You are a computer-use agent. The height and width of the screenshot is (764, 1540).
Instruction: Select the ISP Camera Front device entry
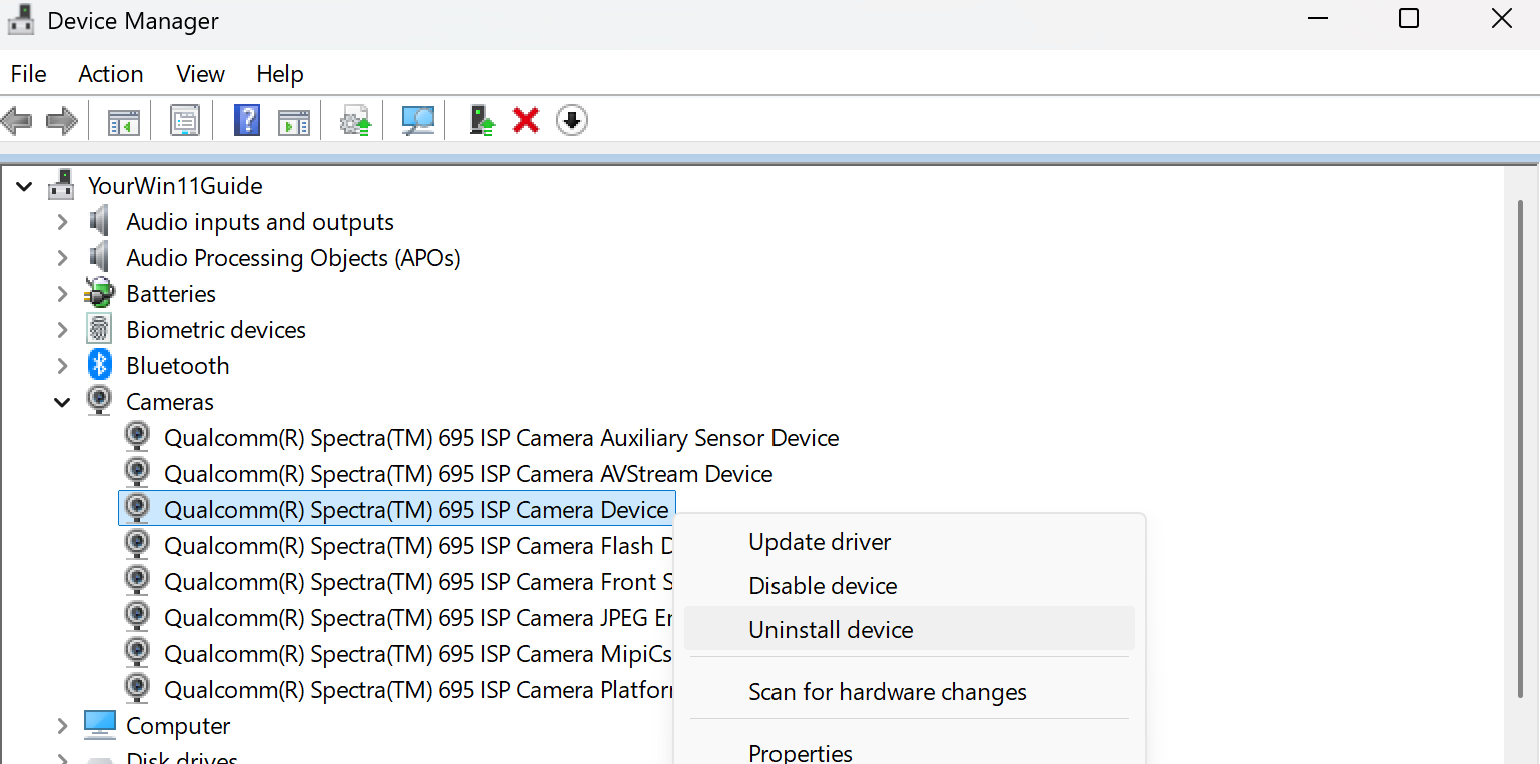point(418,582)
